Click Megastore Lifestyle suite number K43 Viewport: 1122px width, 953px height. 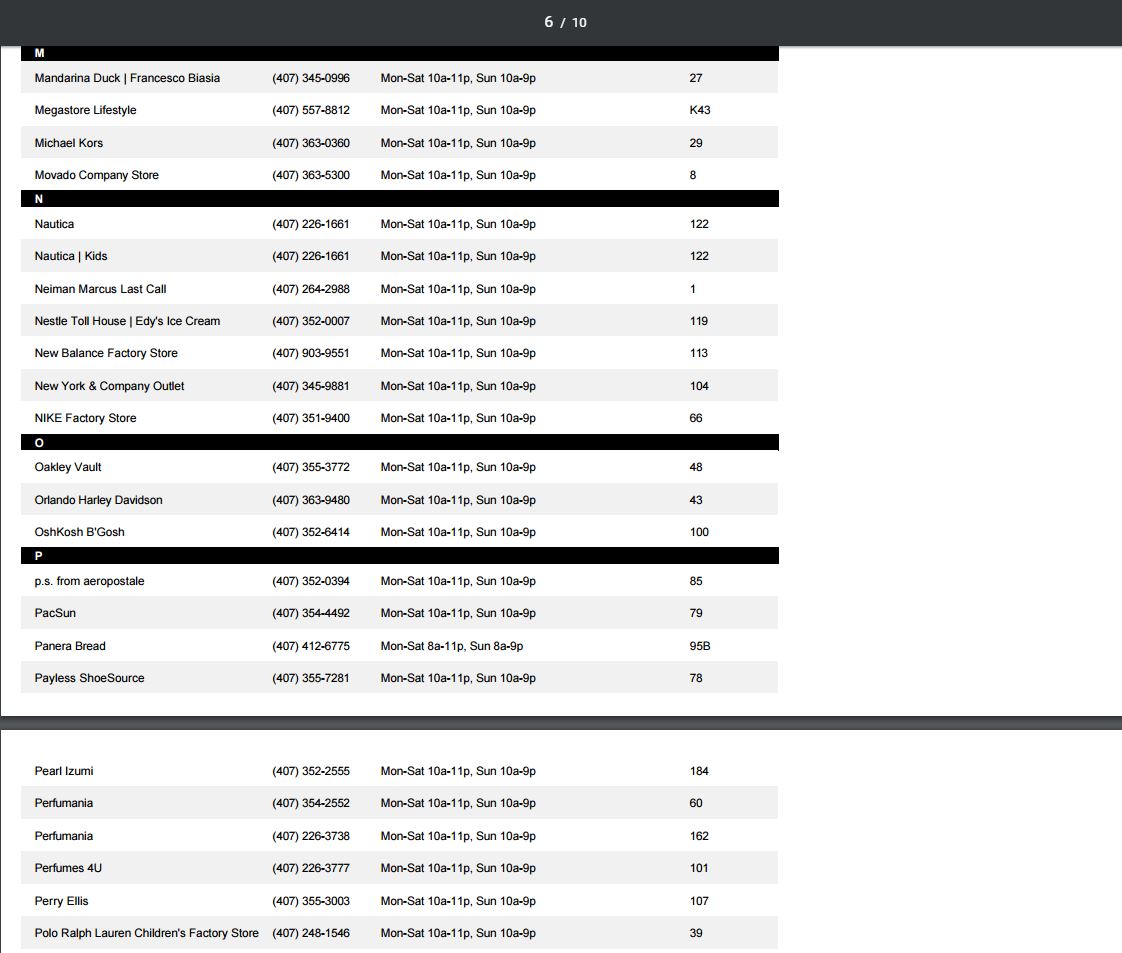[x=700, y=110]
